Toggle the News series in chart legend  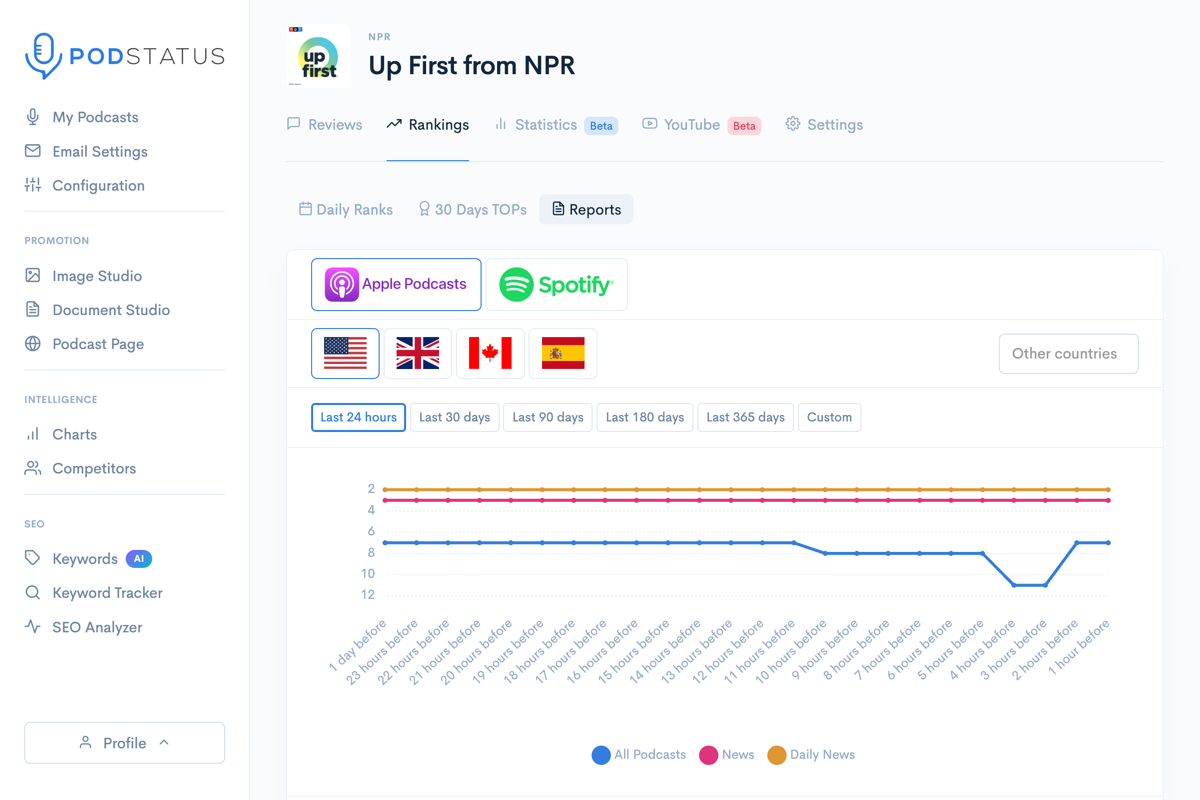(x=727, y=754)
